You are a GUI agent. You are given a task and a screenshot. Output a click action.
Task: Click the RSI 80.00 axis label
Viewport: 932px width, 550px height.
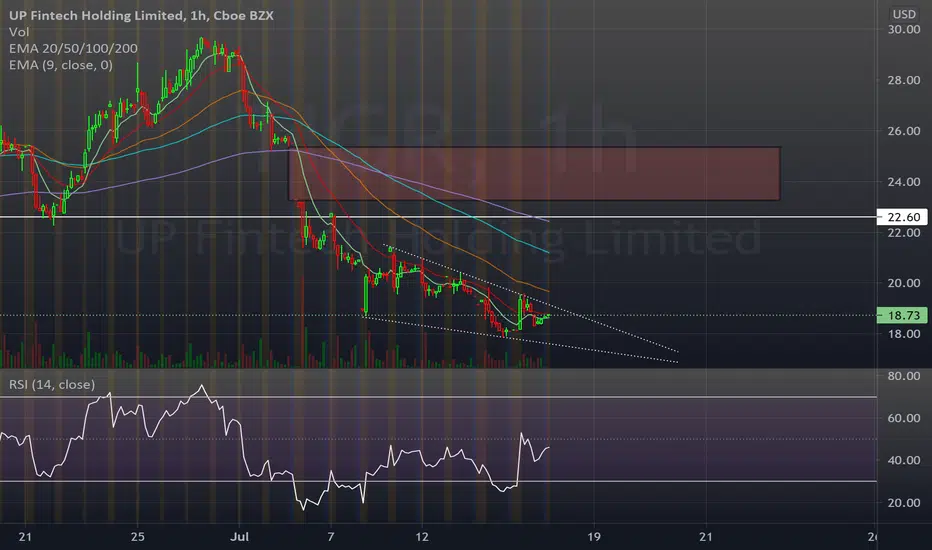[x=903, y=376]
